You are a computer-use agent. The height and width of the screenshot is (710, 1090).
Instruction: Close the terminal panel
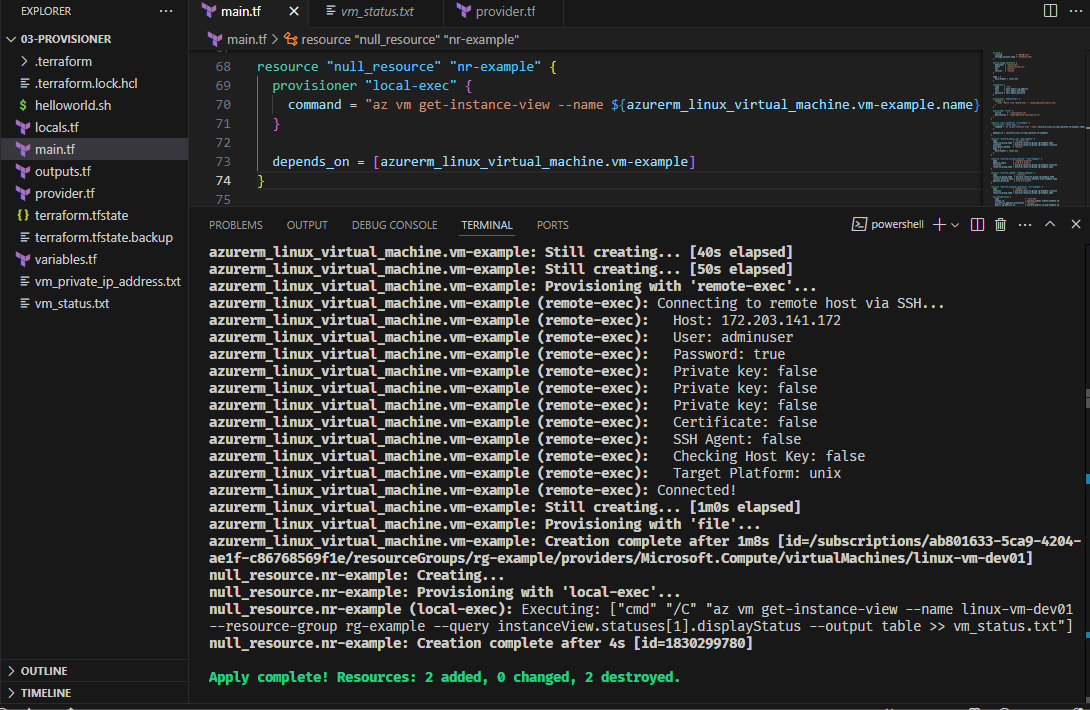(1075, 224)
